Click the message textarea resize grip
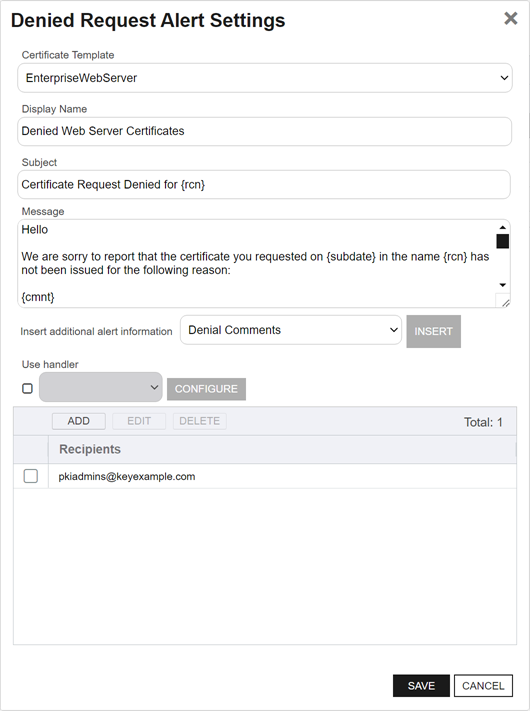Viewport: 530px width, 711px height. coord(505,302)
